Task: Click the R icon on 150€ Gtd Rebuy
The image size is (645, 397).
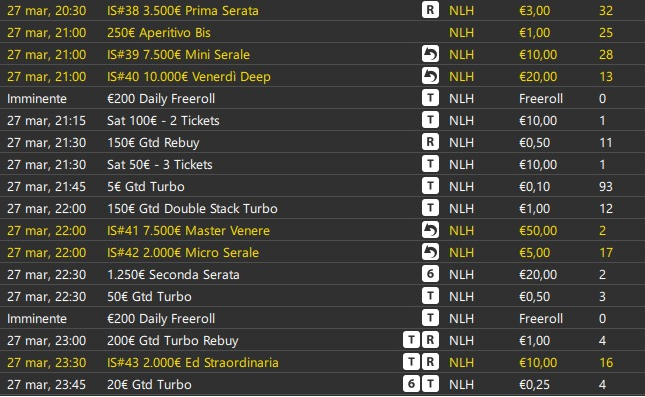Action: tap(430, 142)
